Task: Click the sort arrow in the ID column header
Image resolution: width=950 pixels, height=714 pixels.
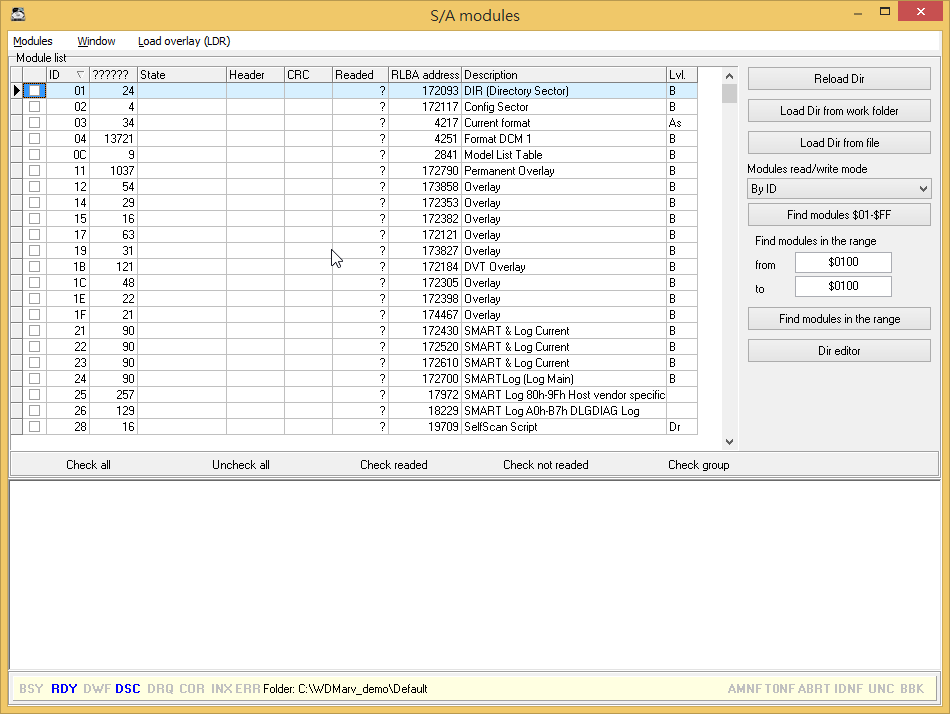Action: [x=80, y=75]
